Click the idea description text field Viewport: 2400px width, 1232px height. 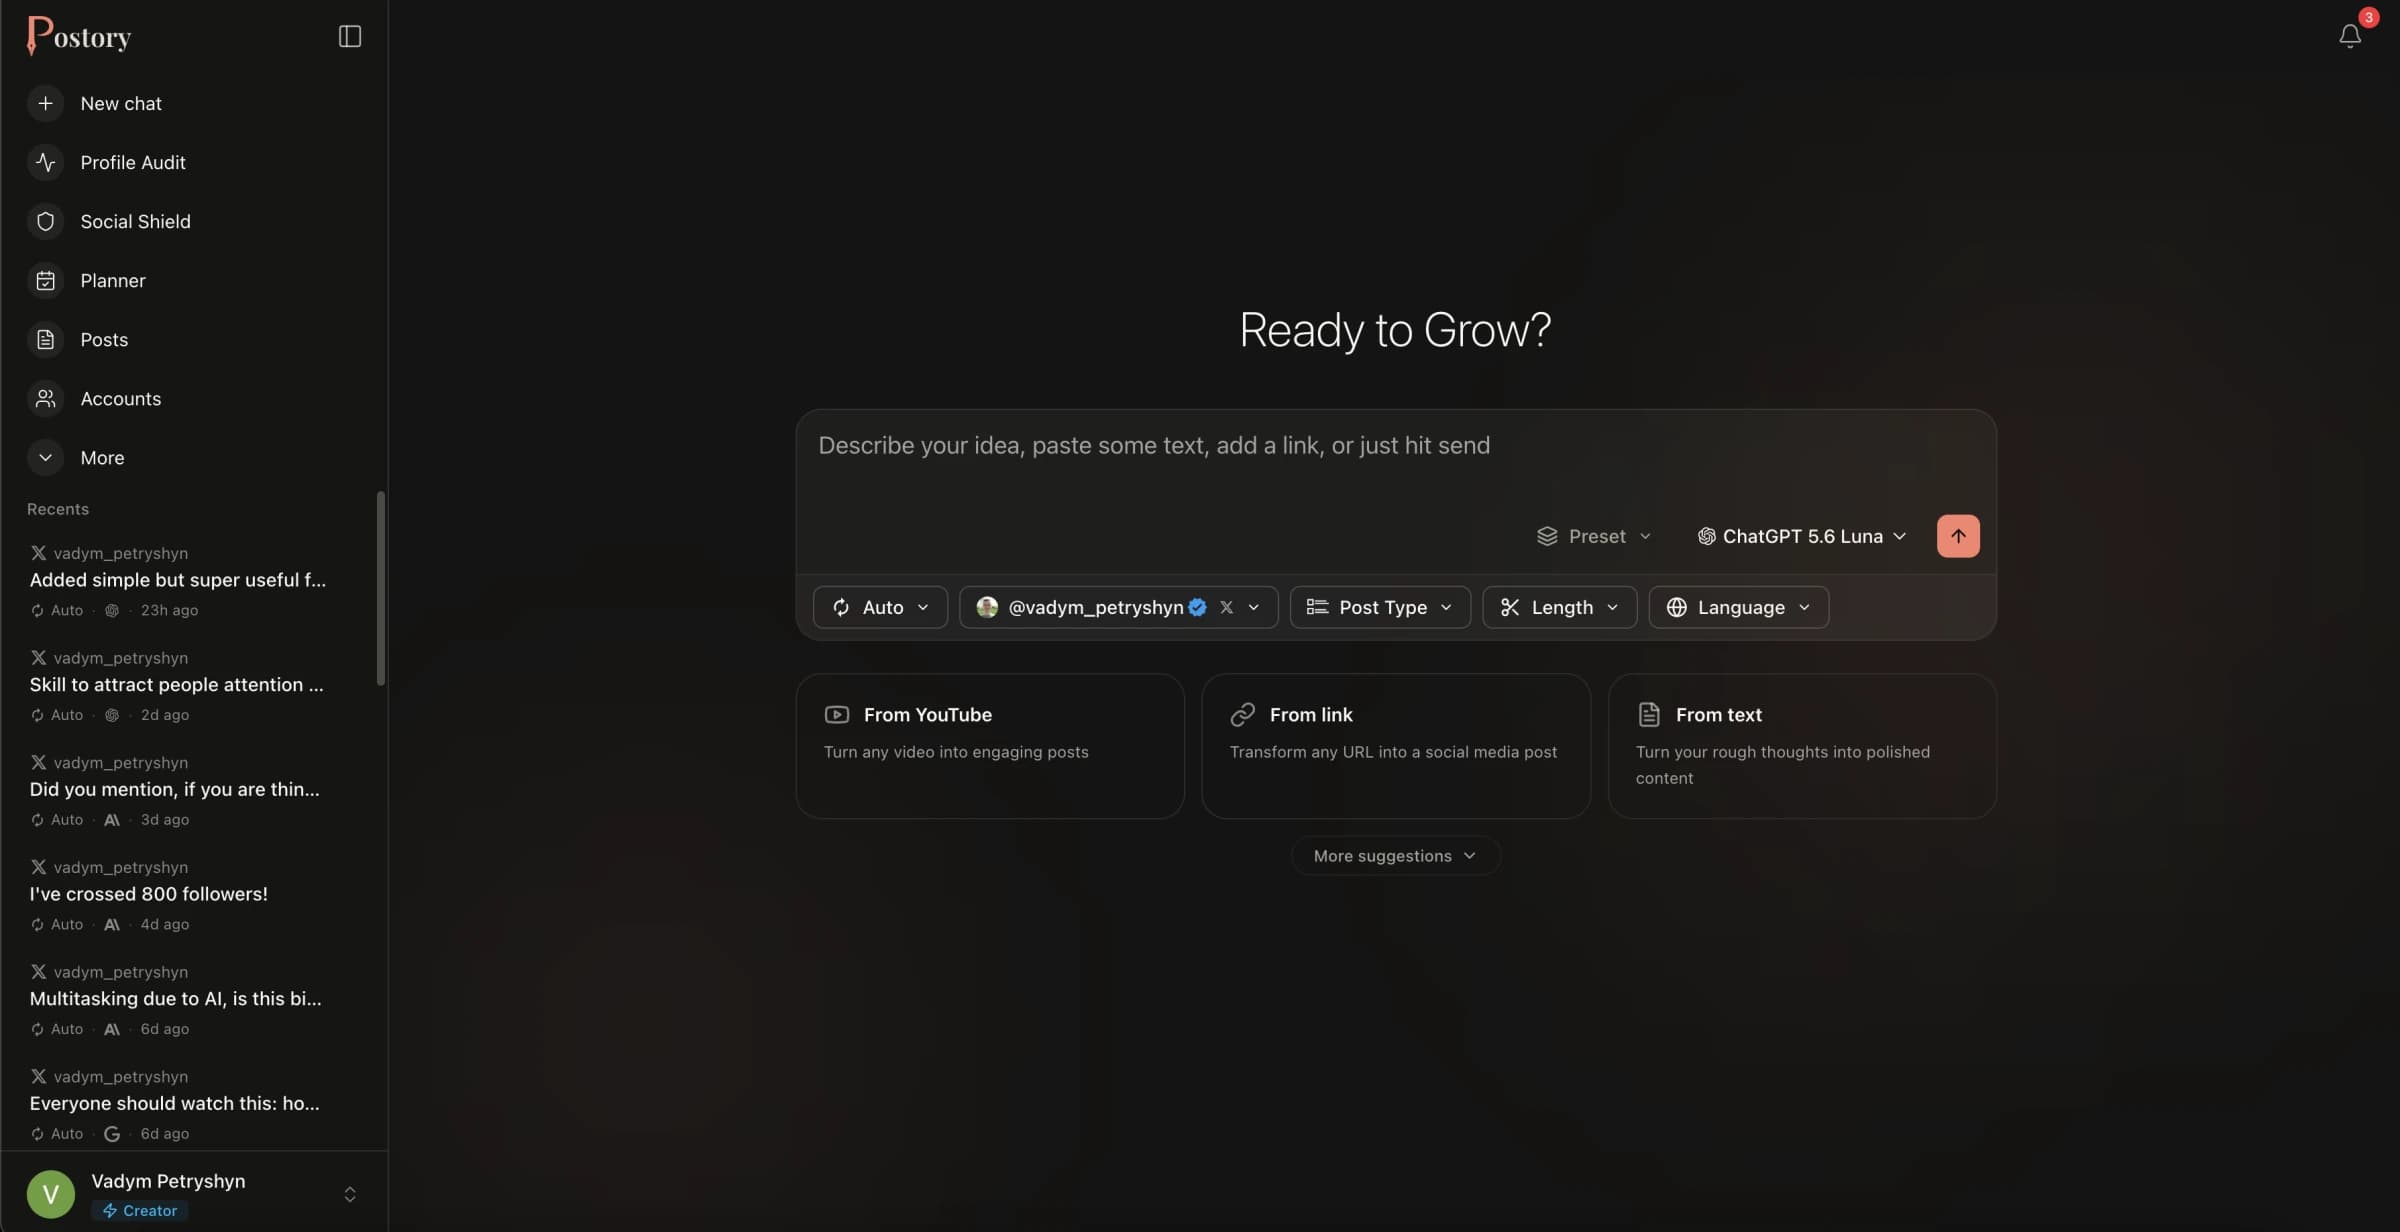pyautogui.click(x=1395, y=460)
